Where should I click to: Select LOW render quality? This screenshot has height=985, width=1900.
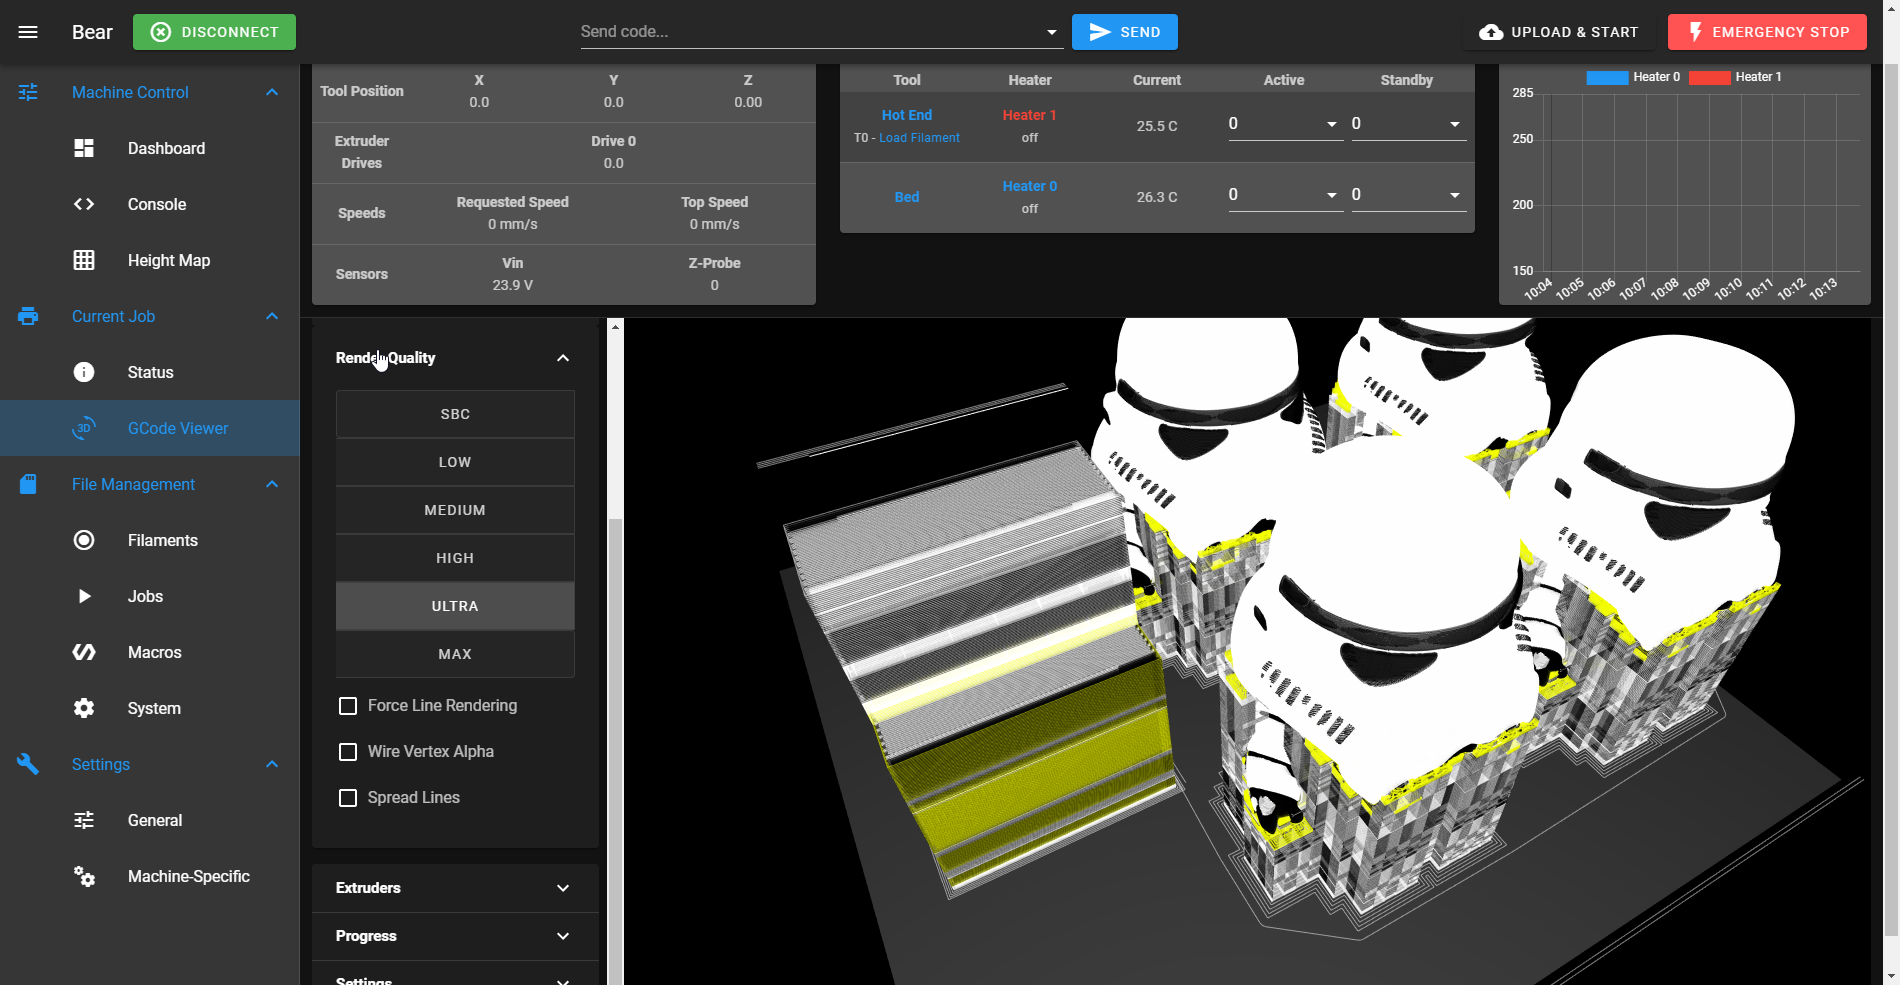[455, 462]
